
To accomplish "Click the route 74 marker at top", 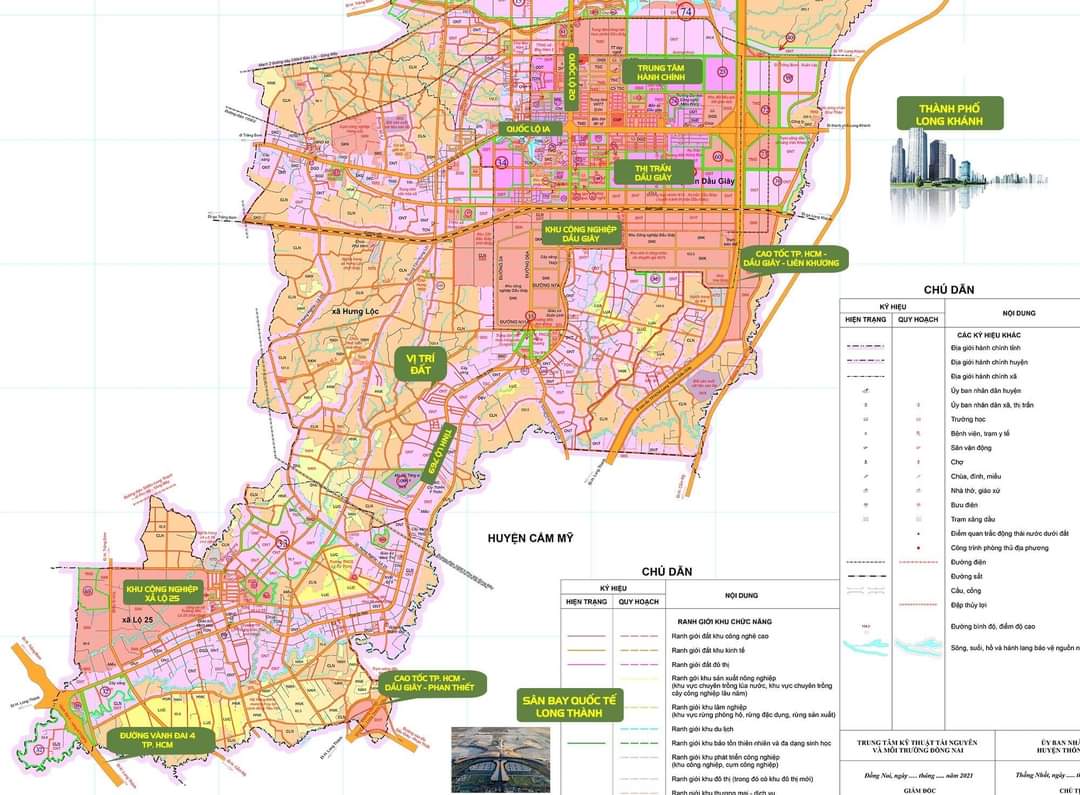I will [685, 12].
